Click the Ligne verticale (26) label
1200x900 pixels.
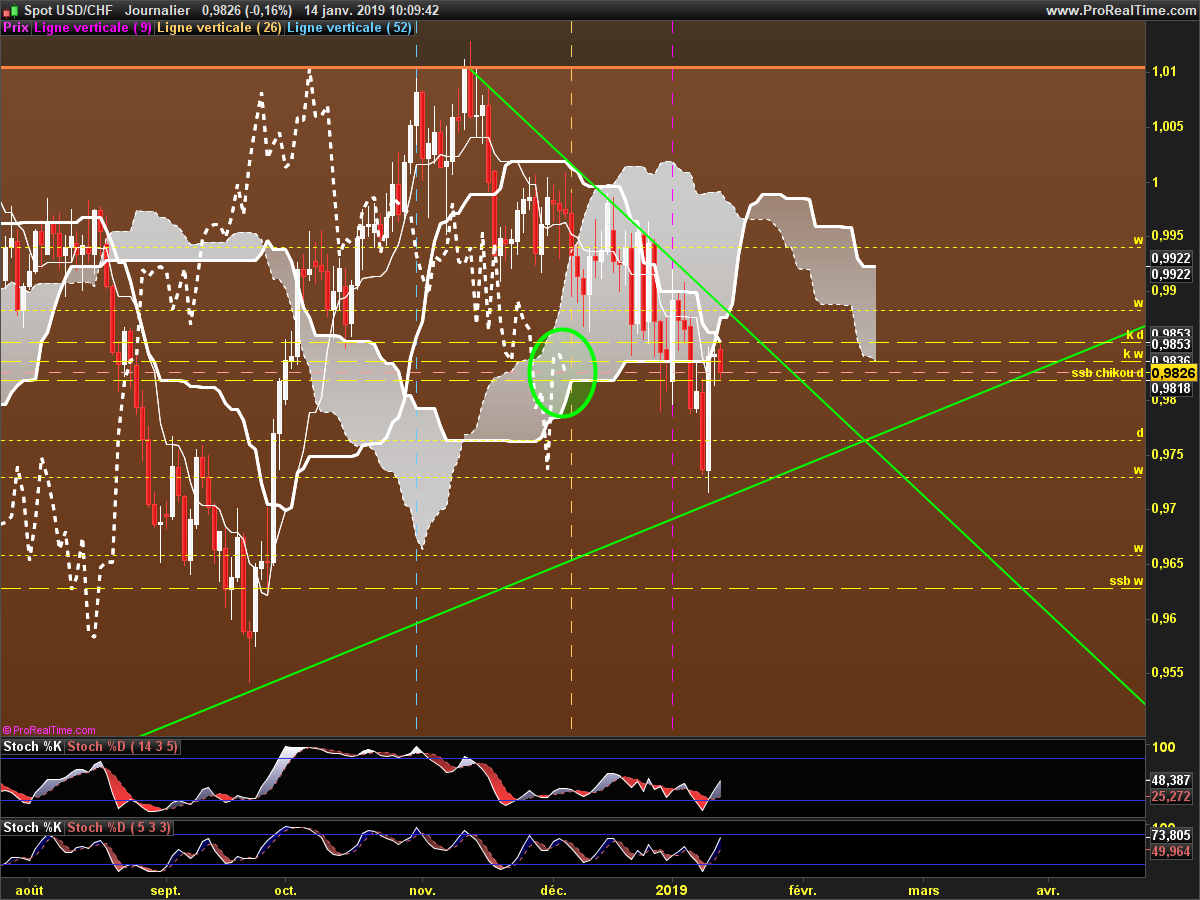click(219, 28)
